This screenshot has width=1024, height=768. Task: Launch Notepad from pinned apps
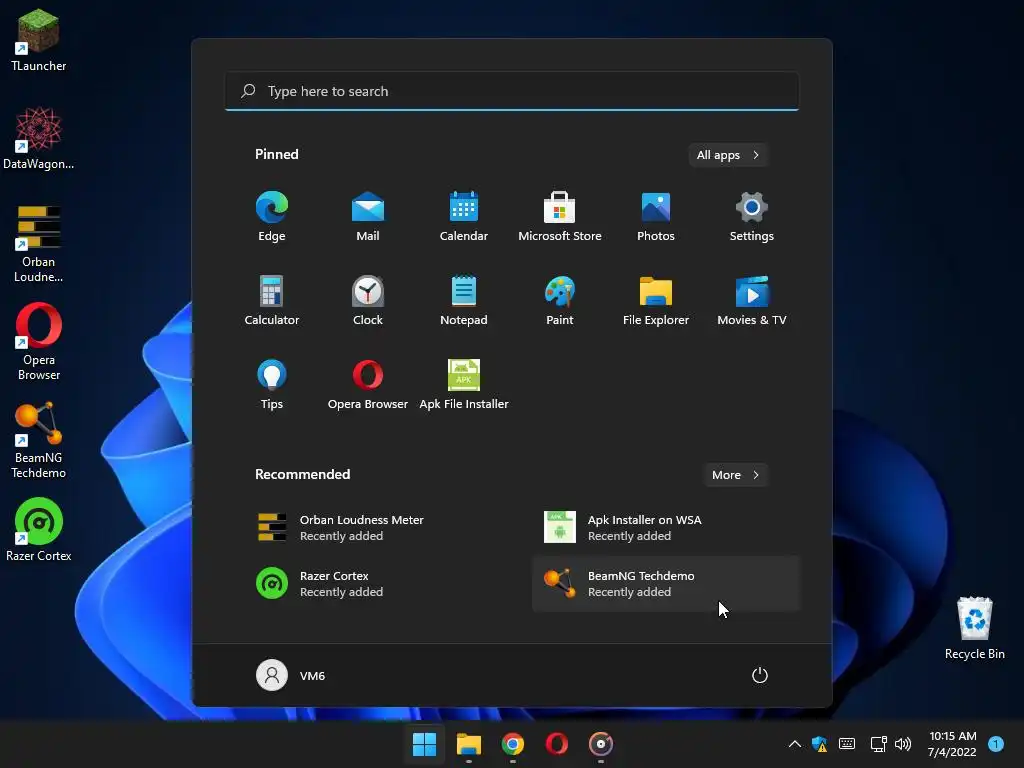(x=464, y=300)
